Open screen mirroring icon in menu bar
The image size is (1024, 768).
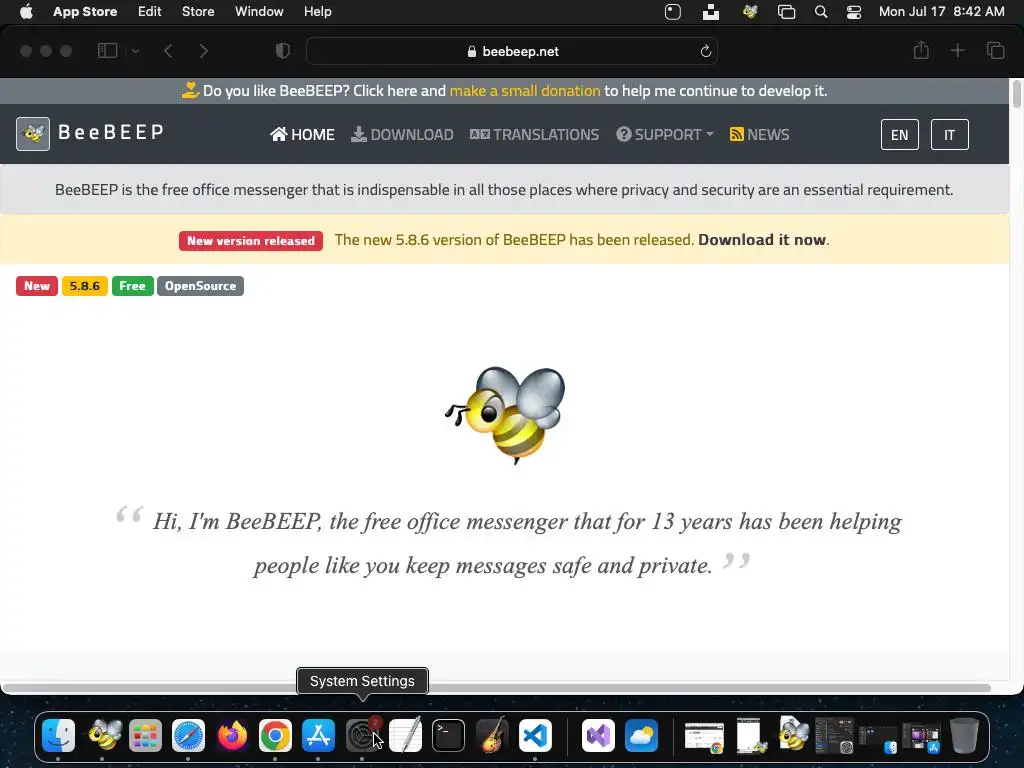click(x=786, y=12)
